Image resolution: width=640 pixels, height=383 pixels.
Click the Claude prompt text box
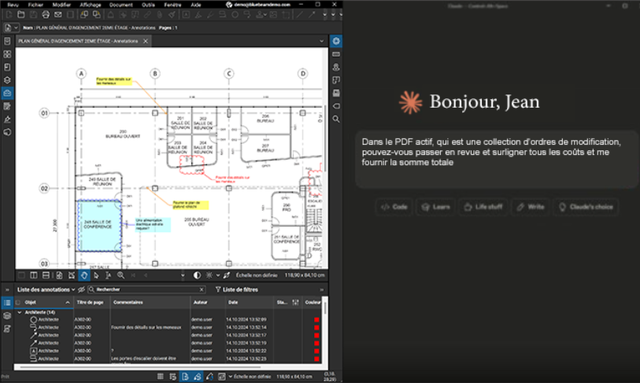497,159
